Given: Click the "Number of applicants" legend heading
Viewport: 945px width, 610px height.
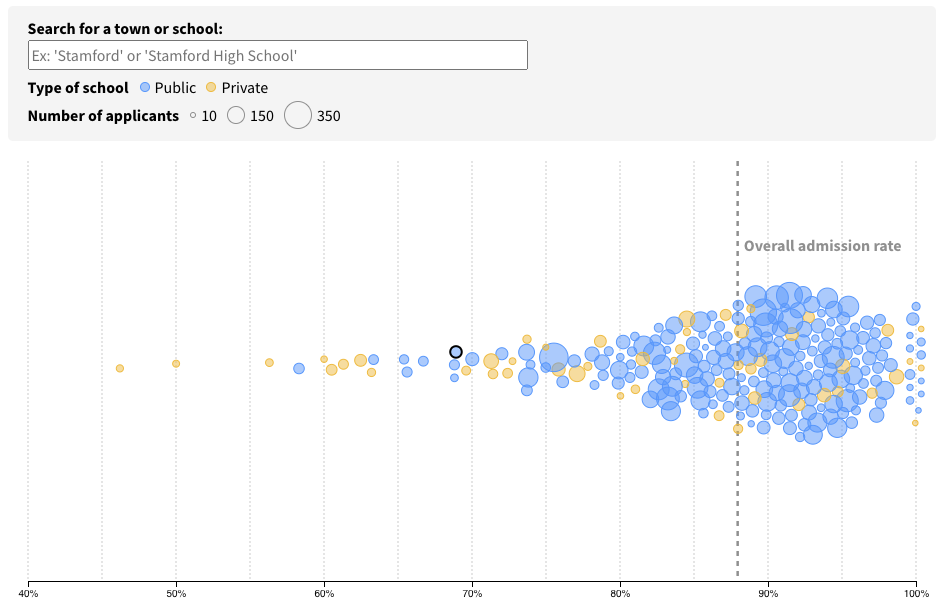Looking at the screenshot, I should (x=103, y=116).
